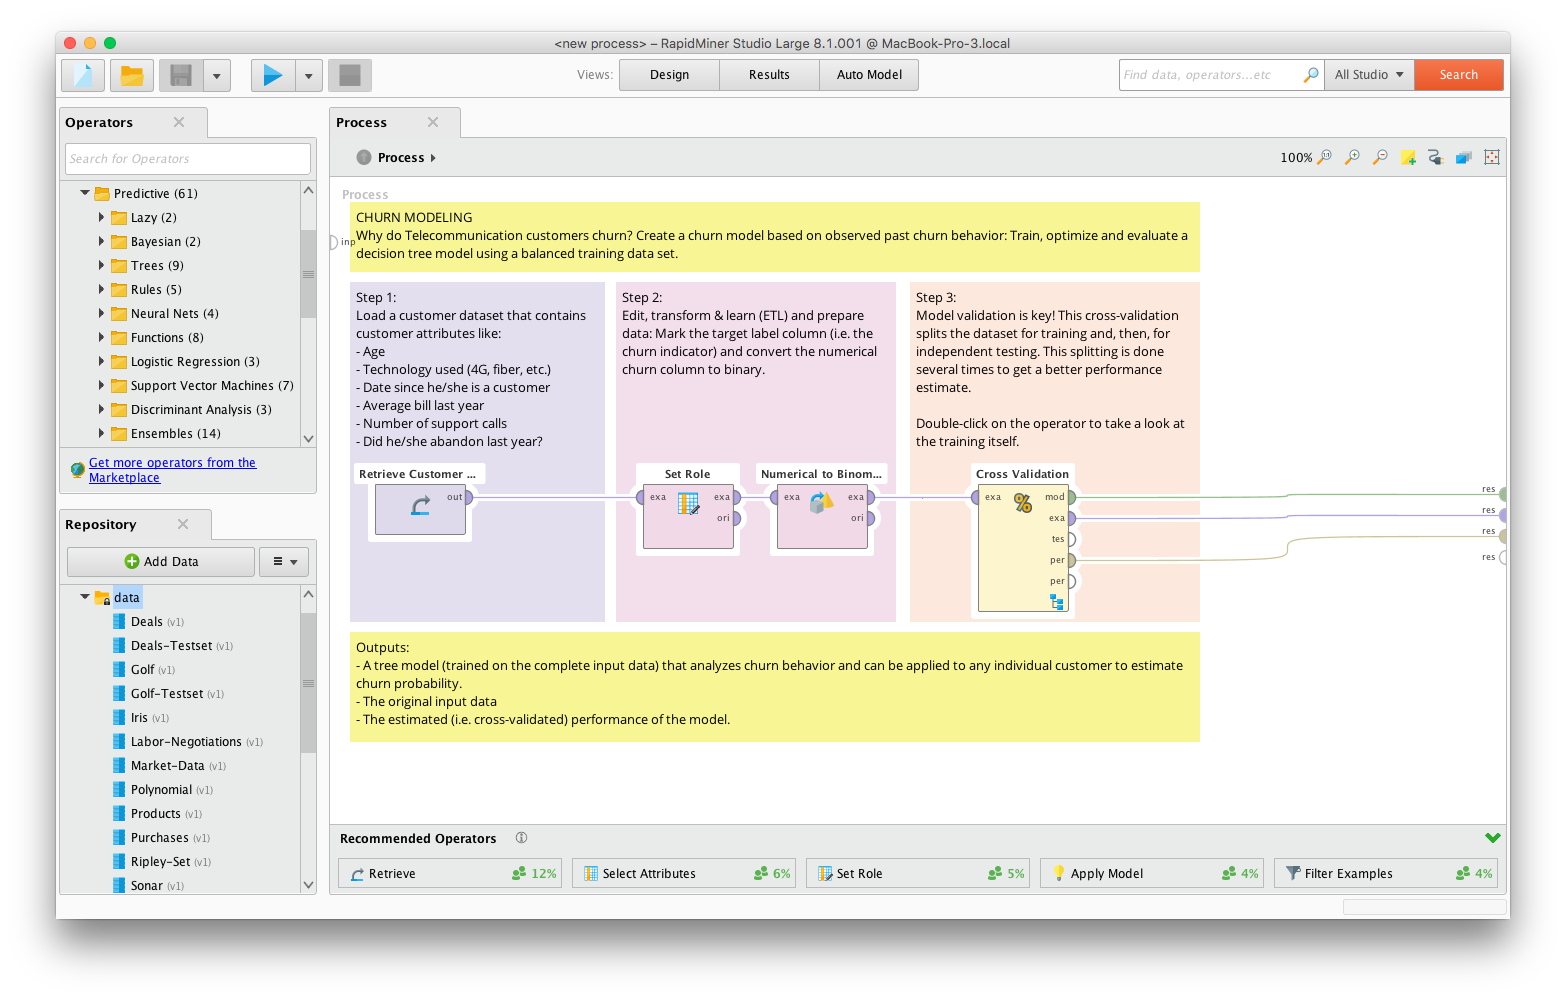Image resolution: width=1566 pixels, height=999 pixels.
Task: Click the auto-fit process canvas icon
Action: (1492, 158)
